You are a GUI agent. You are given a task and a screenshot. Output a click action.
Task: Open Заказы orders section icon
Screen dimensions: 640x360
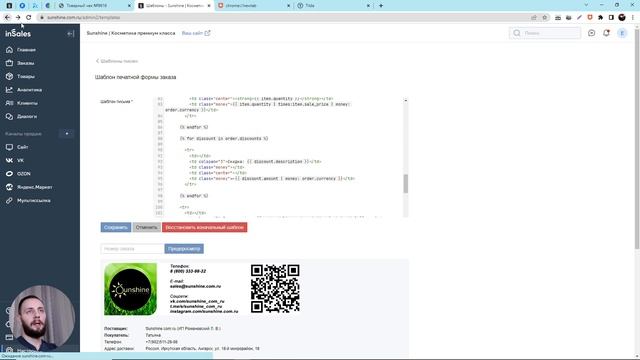point(9,63)
